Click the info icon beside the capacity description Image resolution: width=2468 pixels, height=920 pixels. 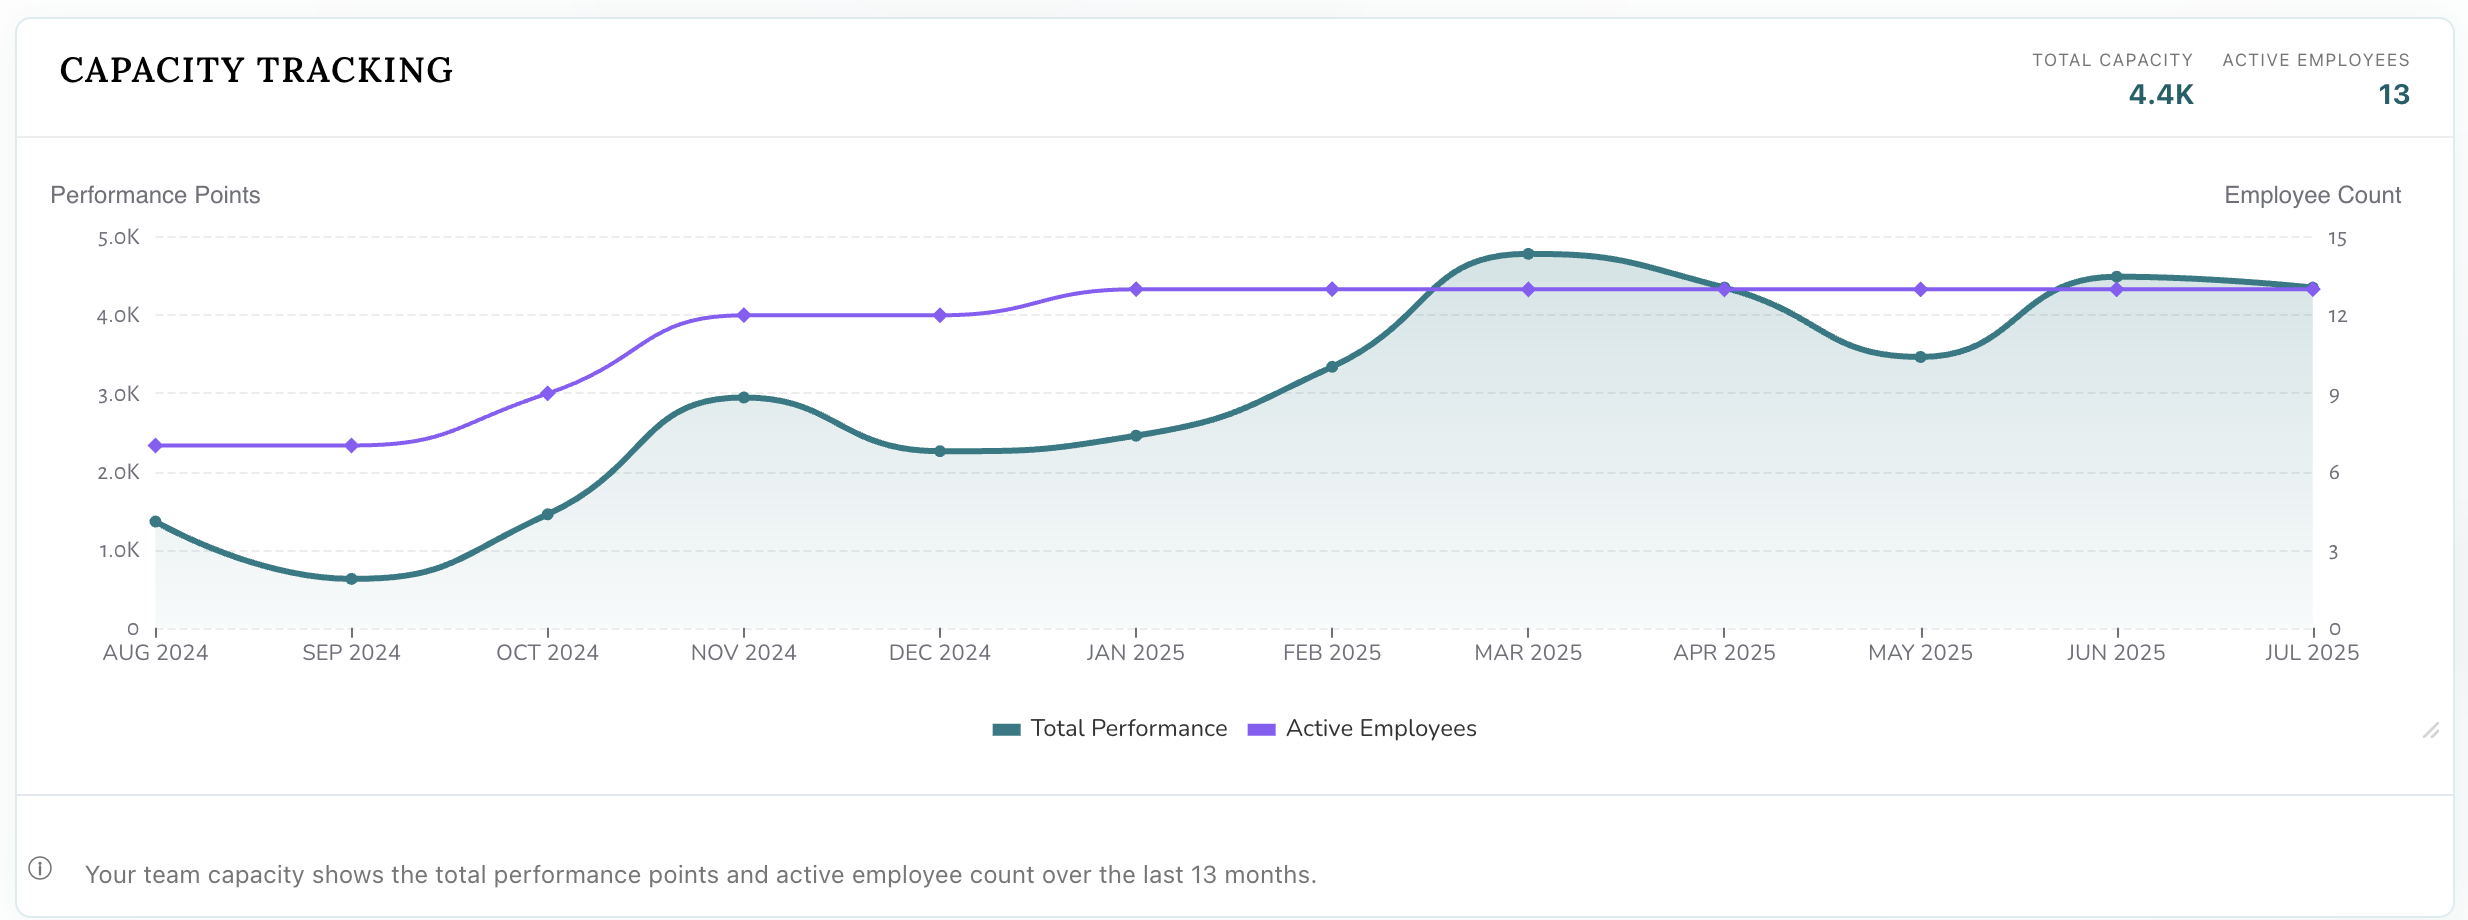point(42,870)
